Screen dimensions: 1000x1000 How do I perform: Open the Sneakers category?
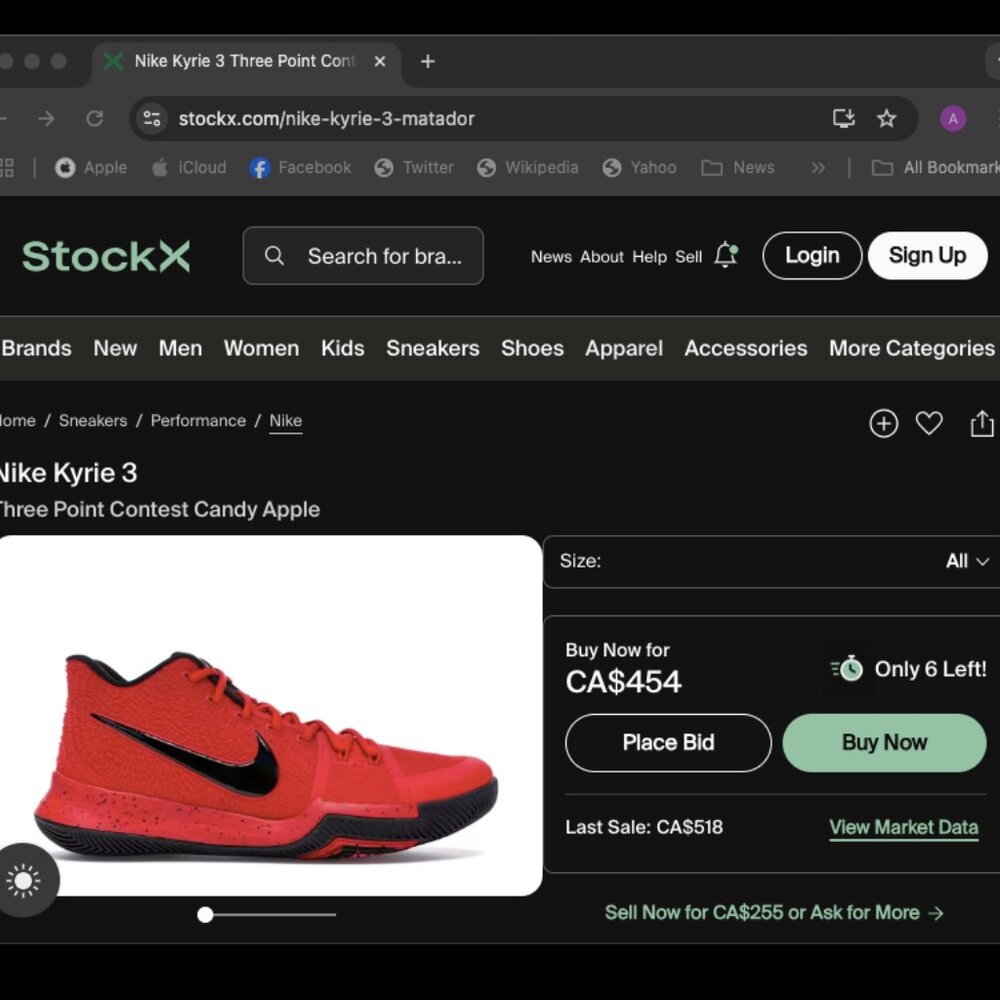pyautogui.click(x=432, y=348)
